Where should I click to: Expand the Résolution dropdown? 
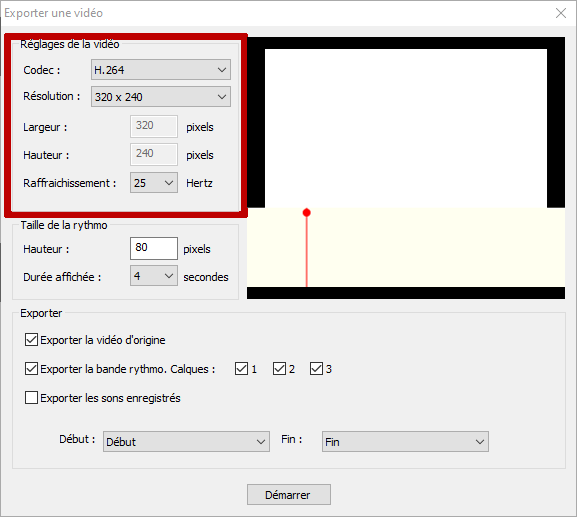(161, 97)
